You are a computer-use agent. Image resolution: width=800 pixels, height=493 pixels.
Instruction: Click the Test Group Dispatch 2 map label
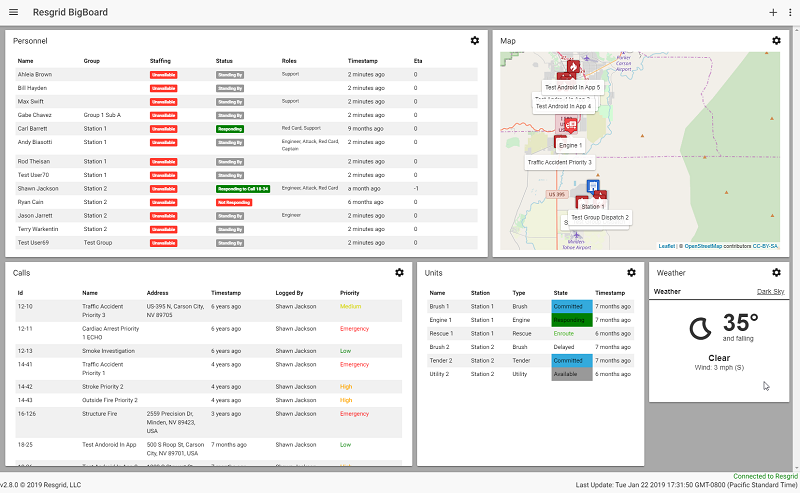point(600,217)
